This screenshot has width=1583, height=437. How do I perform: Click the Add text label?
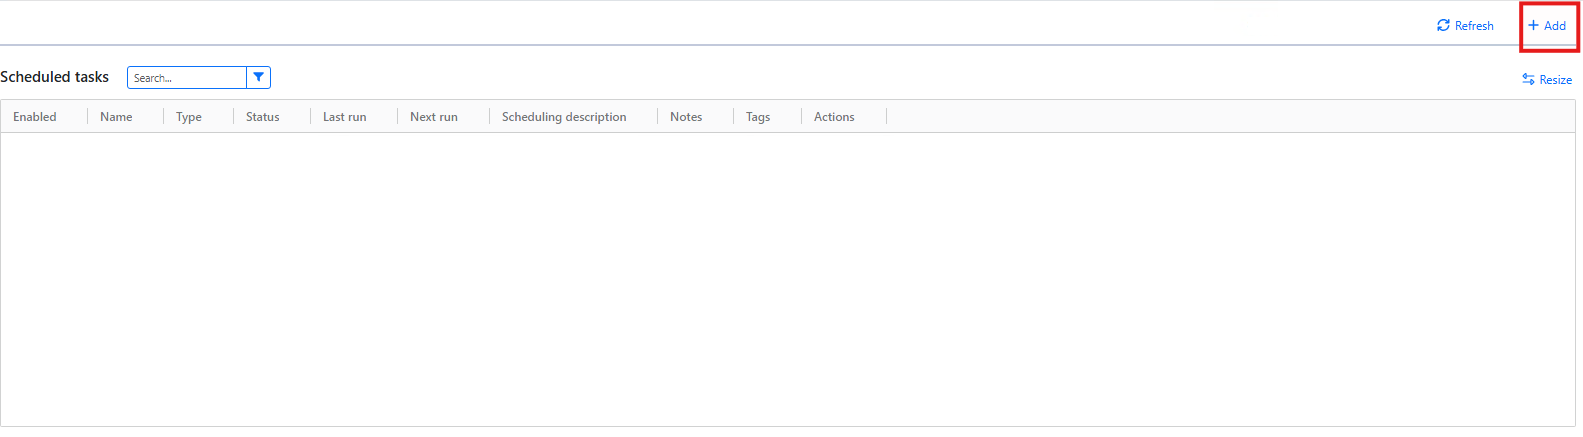[1555, 26]
